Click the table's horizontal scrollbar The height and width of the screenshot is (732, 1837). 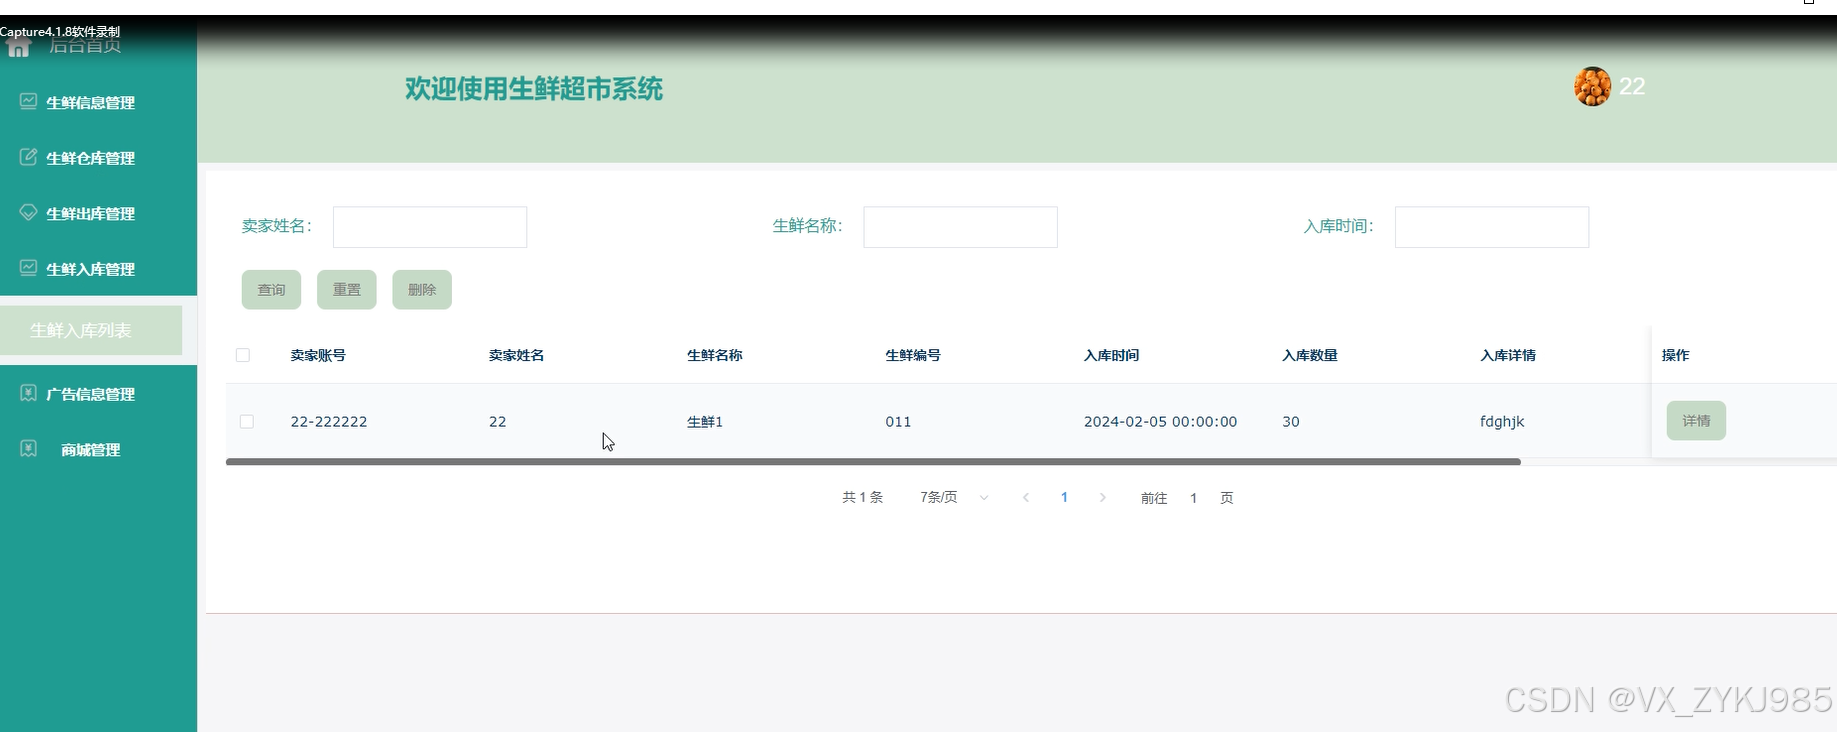click(x=873, y=462)
